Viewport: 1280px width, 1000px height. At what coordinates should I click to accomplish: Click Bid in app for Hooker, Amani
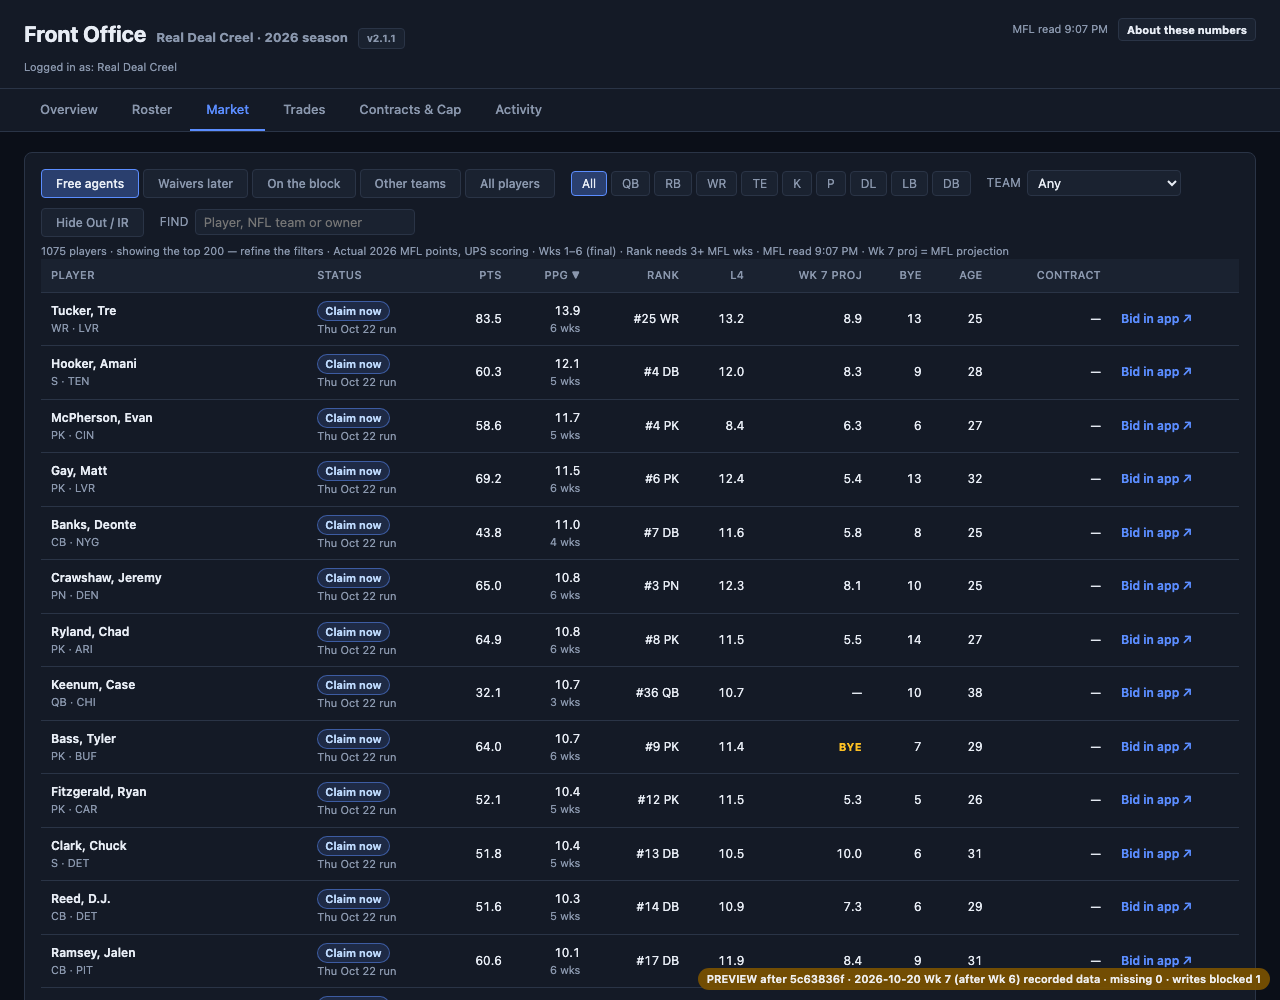[x=1156, y=372]
